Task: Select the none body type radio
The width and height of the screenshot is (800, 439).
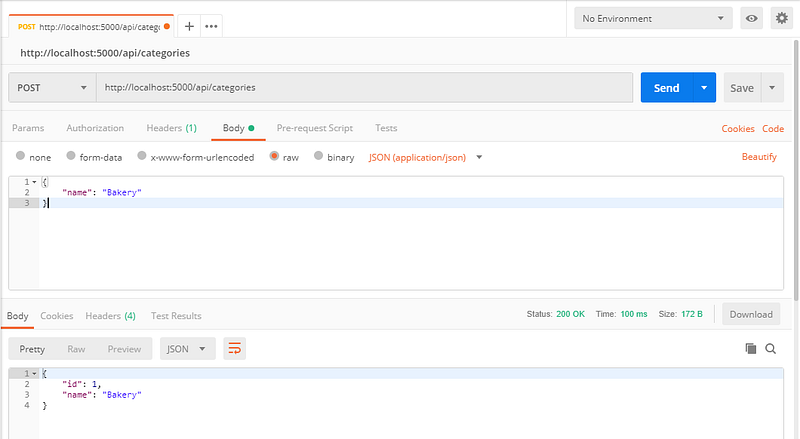Action: (x=20, y=156)
